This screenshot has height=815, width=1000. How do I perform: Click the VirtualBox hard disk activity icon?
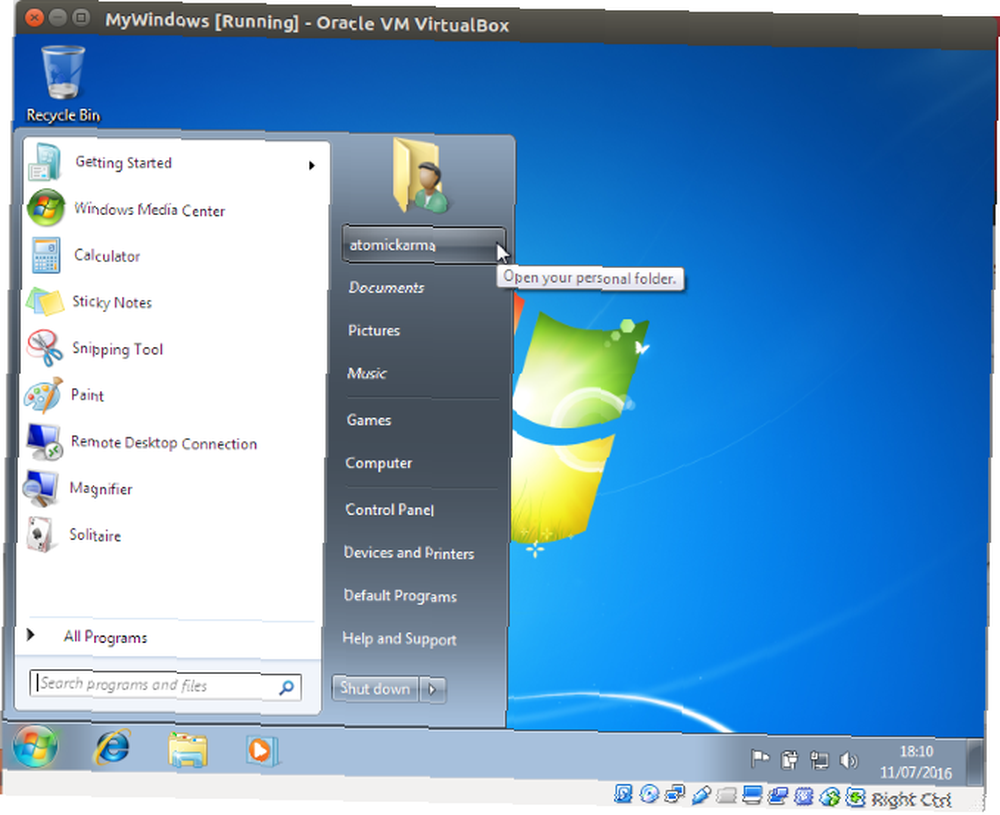point(623,793)
